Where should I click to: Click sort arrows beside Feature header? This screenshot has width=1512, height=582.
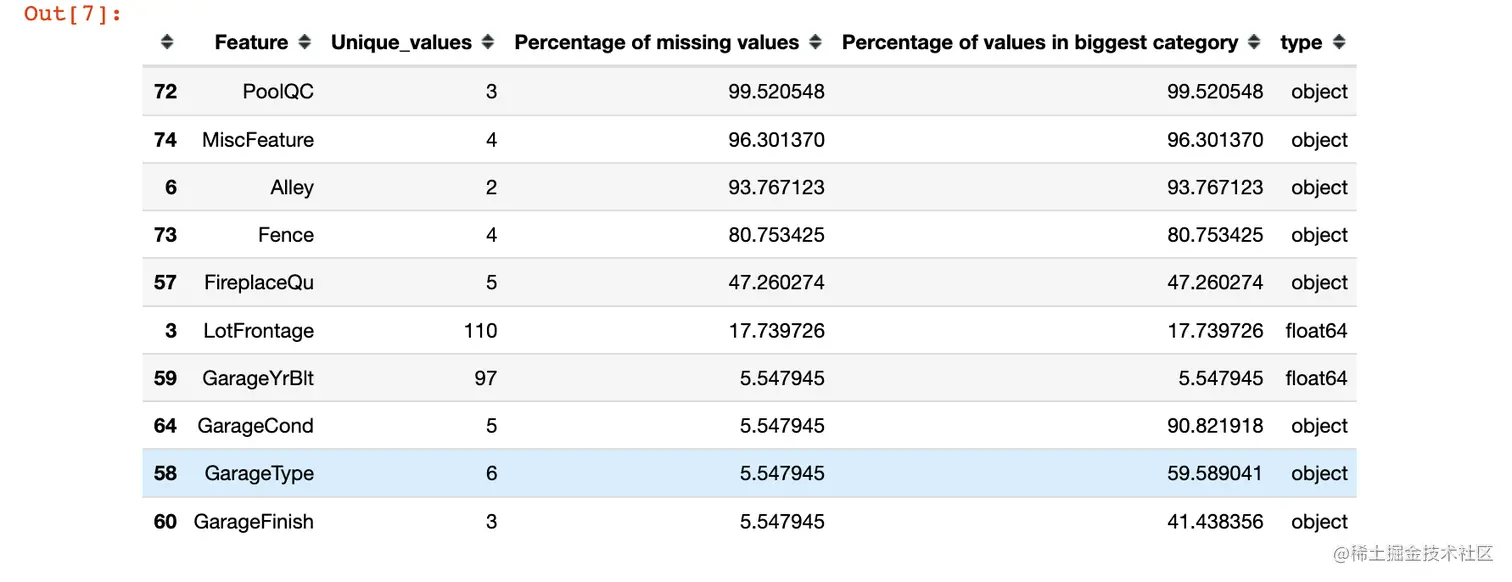pyautogui.click(x=304, y=42)
